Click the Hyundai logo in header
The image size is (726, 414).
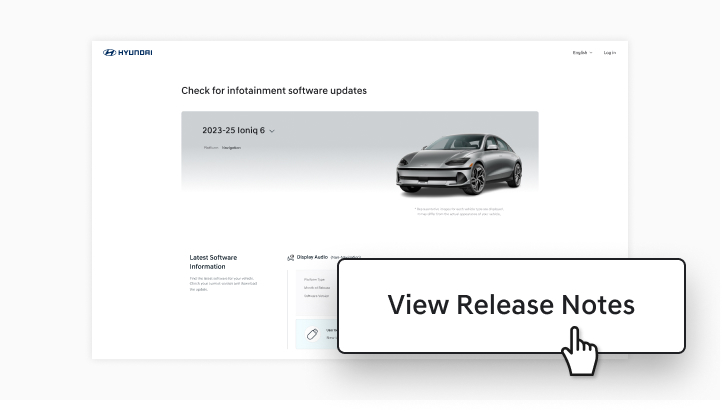point(128,52)
